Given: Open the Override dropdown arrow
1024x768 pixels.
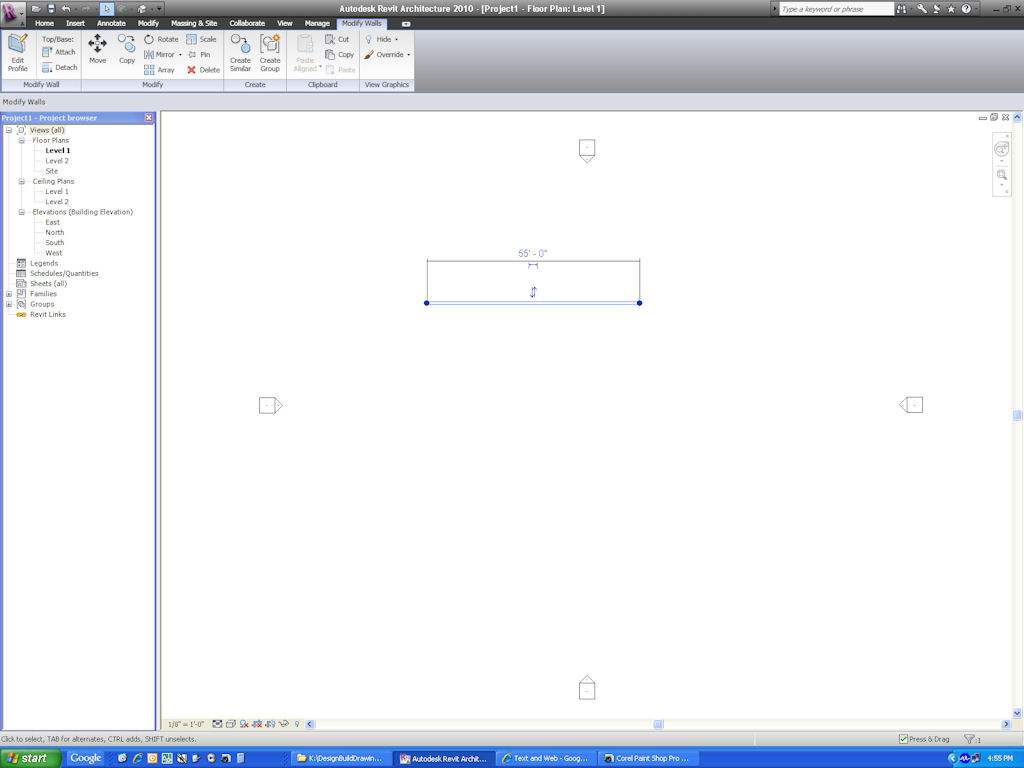Looking at the screenshot, I should (x=409, y=55).
